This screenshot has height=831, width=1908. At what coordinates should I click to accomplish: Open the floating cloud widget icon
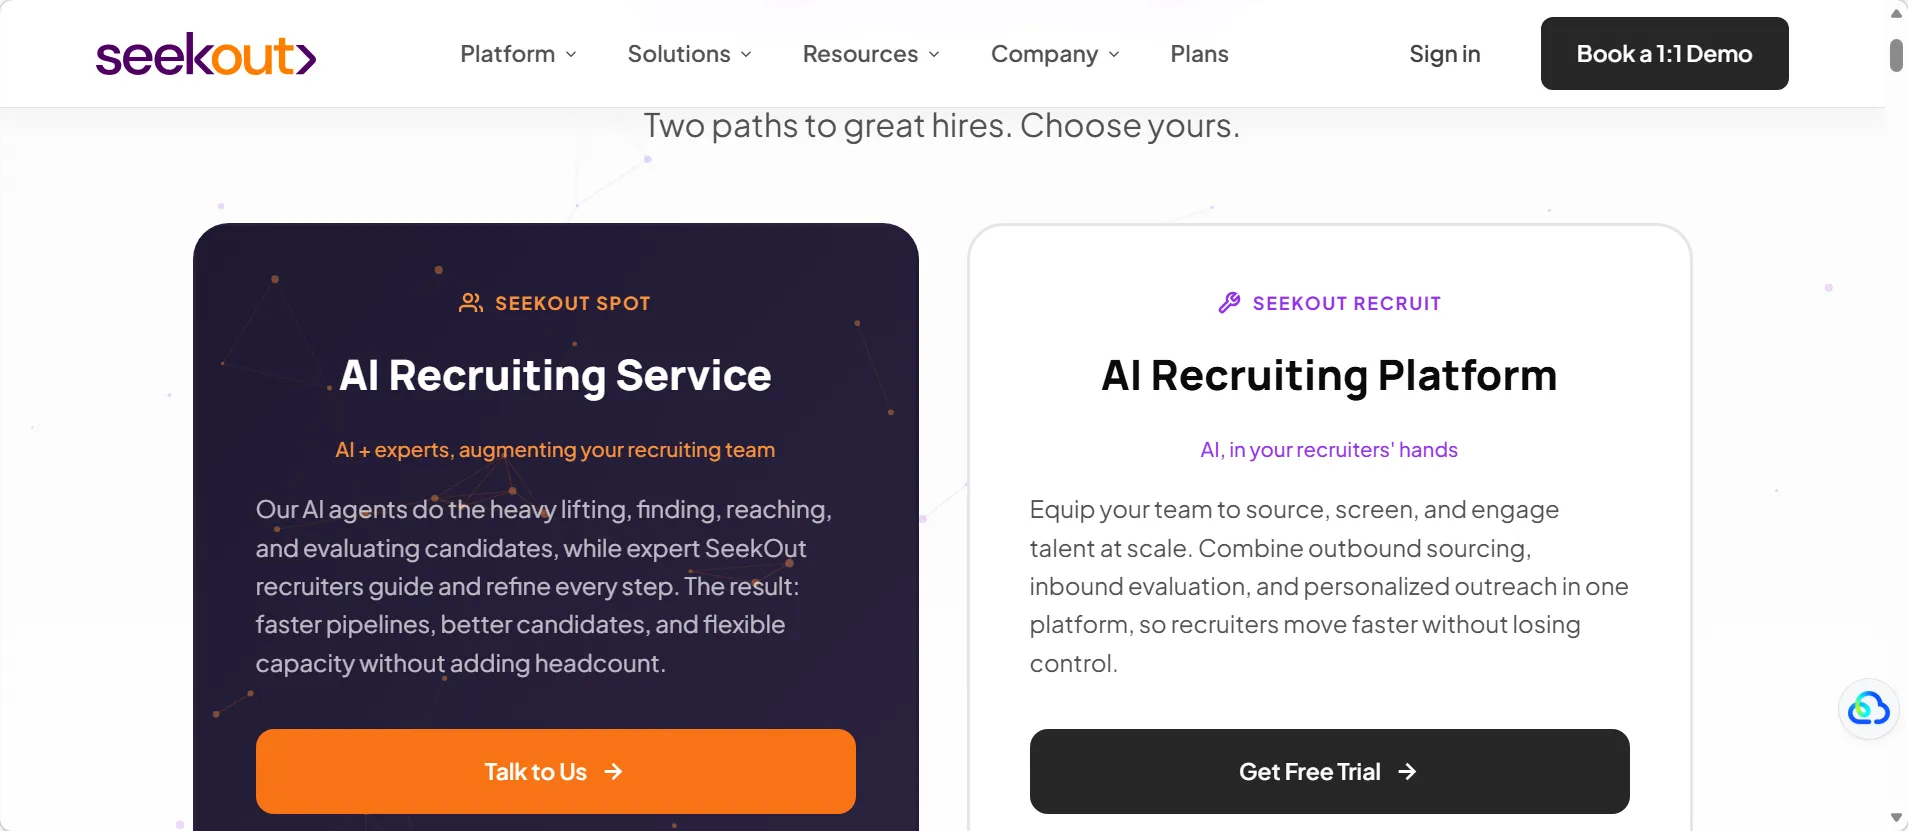coord(1868,709)
